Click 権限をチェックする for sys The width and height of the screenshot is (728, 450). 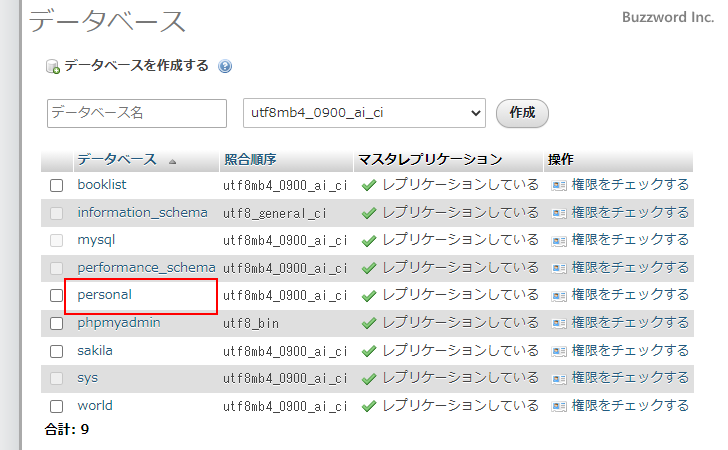coord(630,378)
